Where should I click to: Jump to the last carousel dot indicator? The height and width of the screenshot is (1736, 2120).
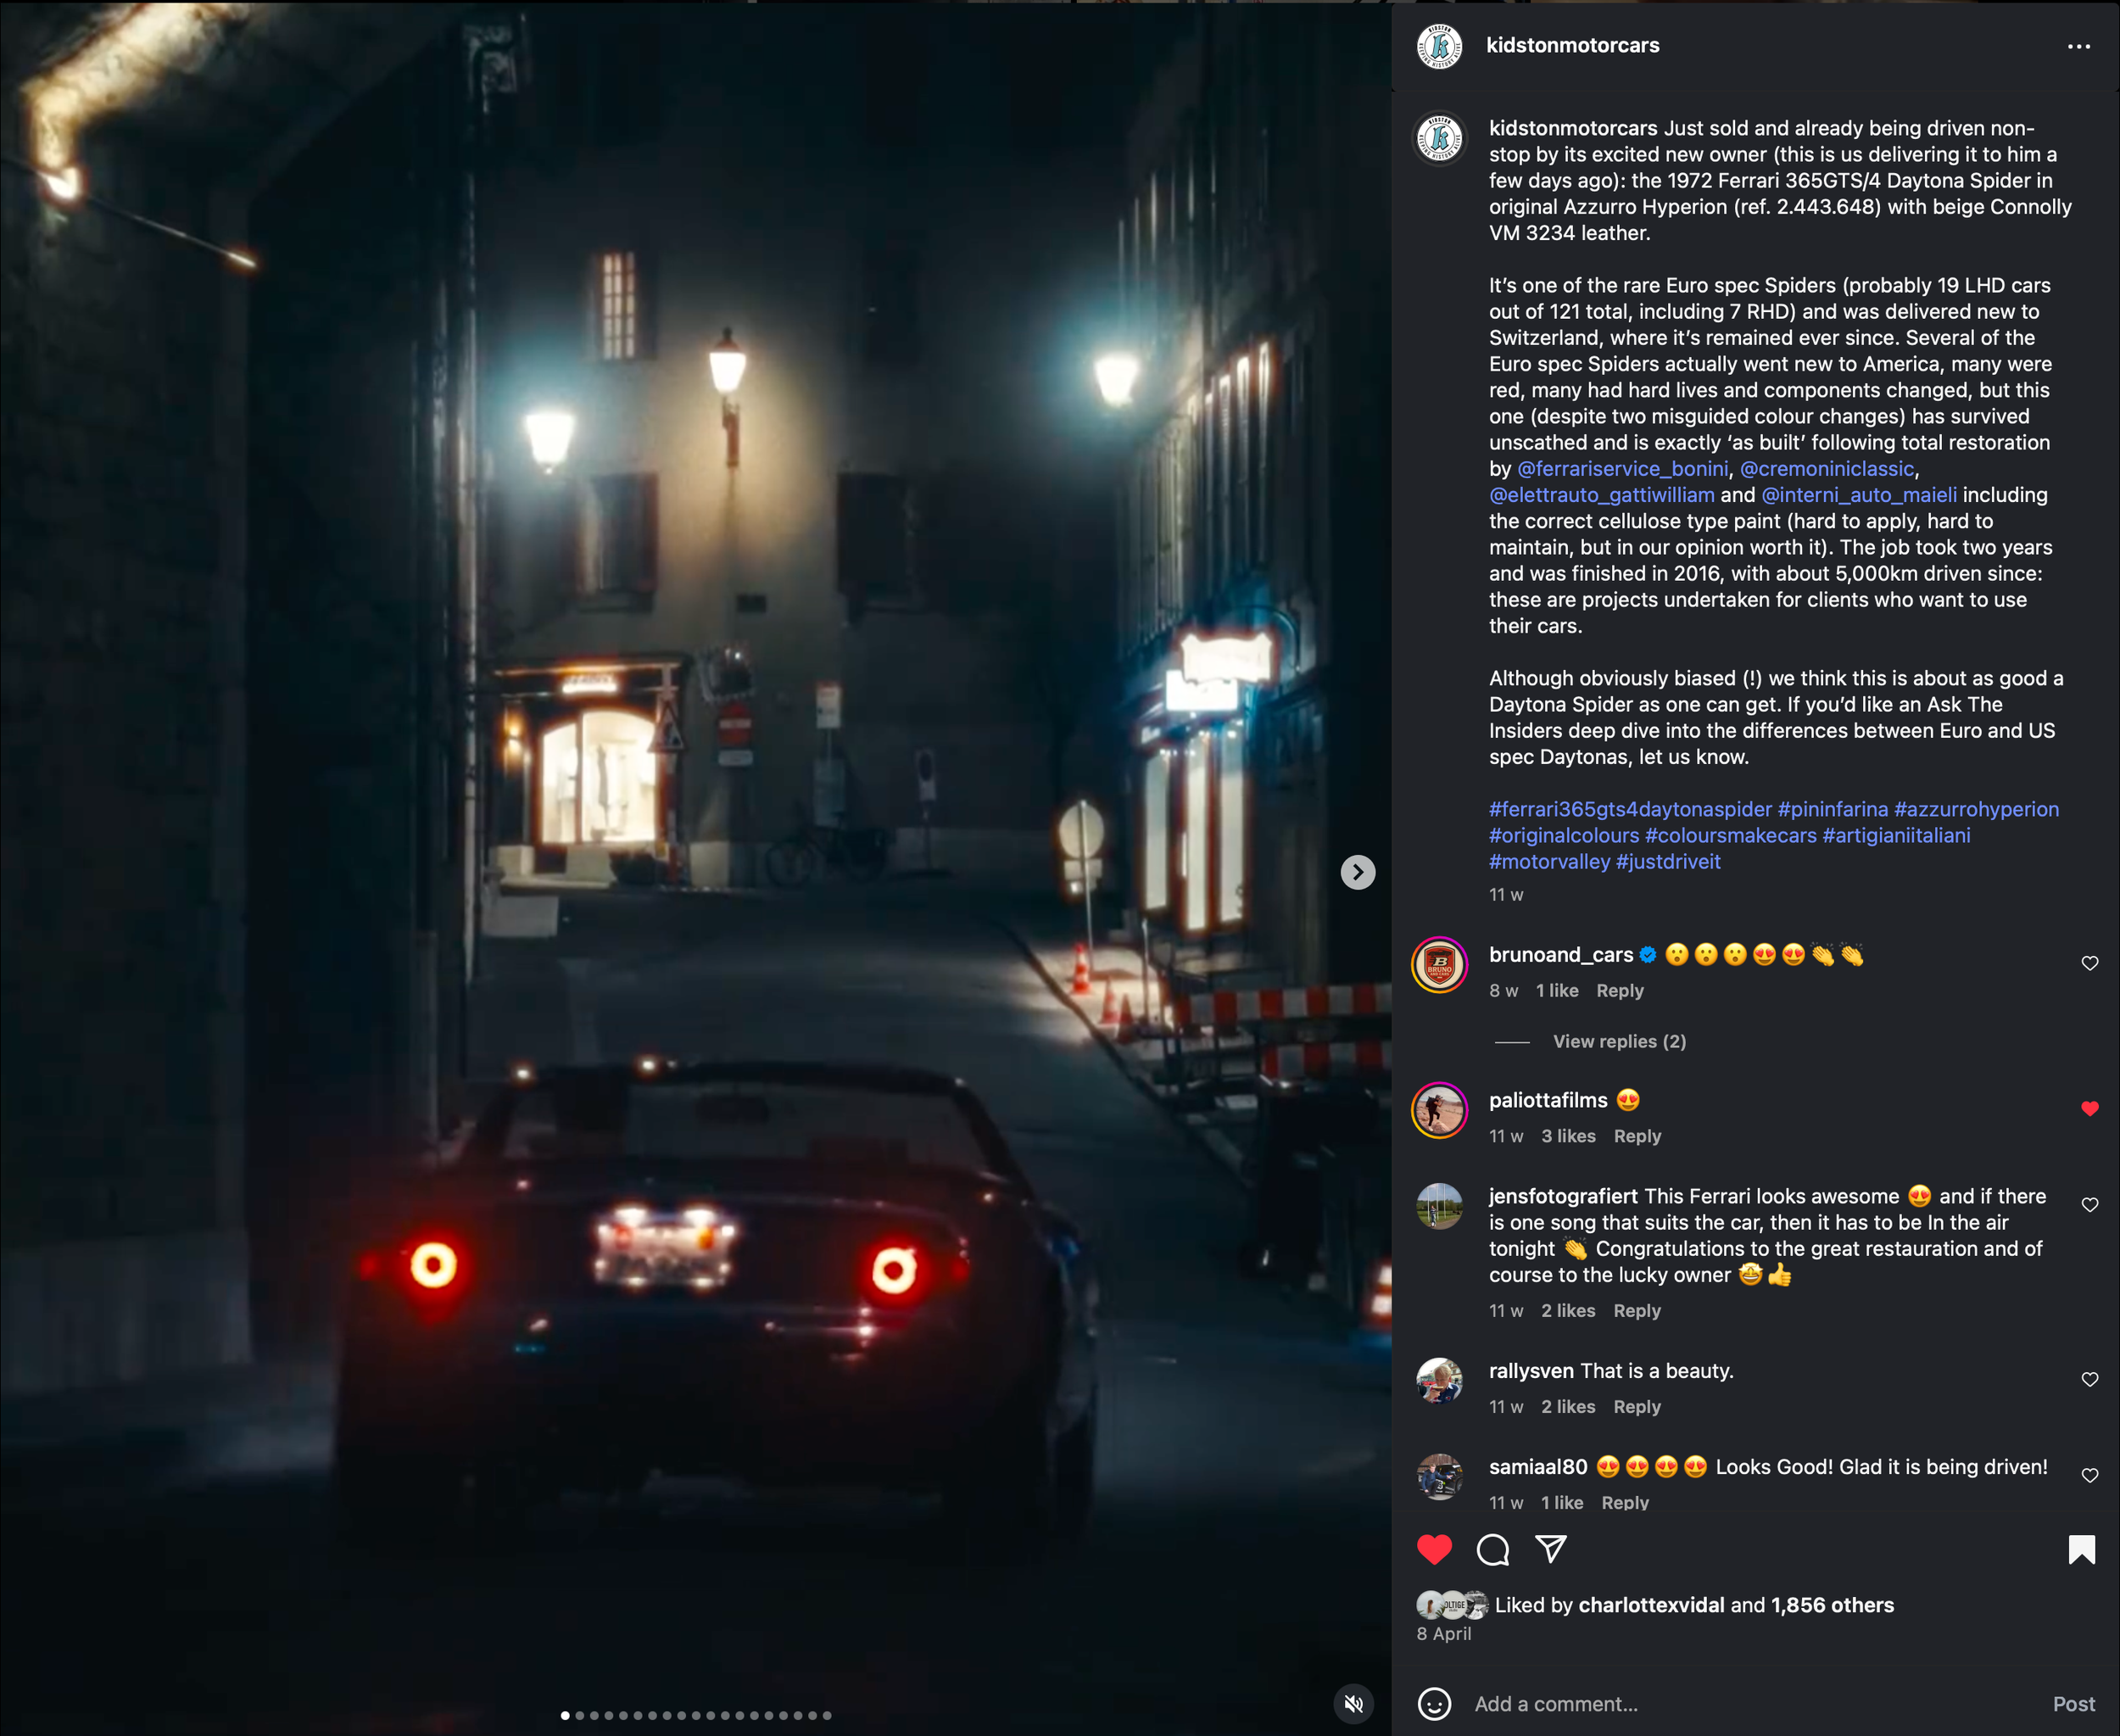pyautogui.click(x=827, y=1715)
